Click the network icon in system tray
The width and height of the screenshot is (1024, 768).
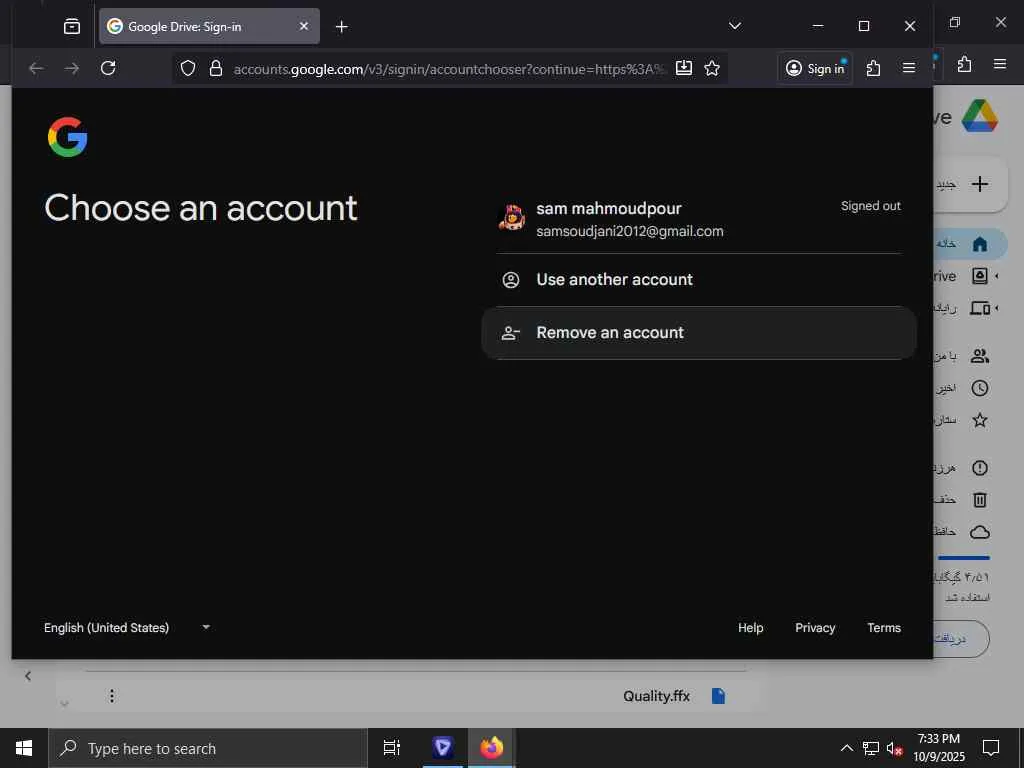coord(871,748)
